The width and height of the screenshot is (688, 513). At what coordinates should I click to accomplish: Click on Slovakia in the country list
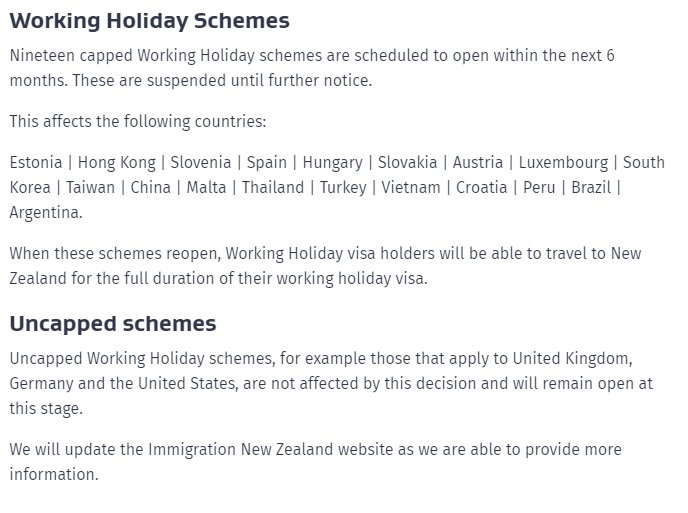click(407, 162)
